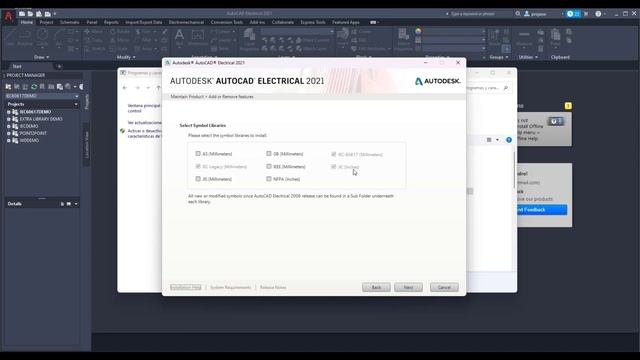Expand the EXTRA LIBRARY DEMO project node
Image resolution: width=640 pixels, height=360 pixels.
[9, 119]
